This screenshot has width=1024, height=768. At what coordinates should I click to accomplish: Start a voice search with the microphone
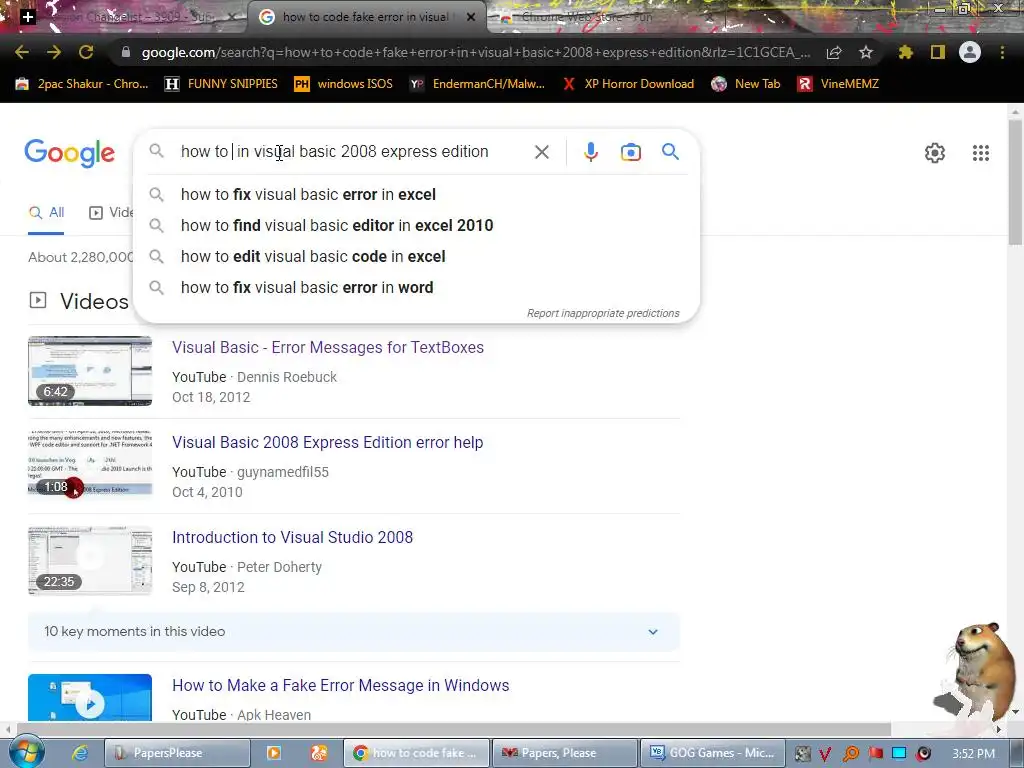590,152
